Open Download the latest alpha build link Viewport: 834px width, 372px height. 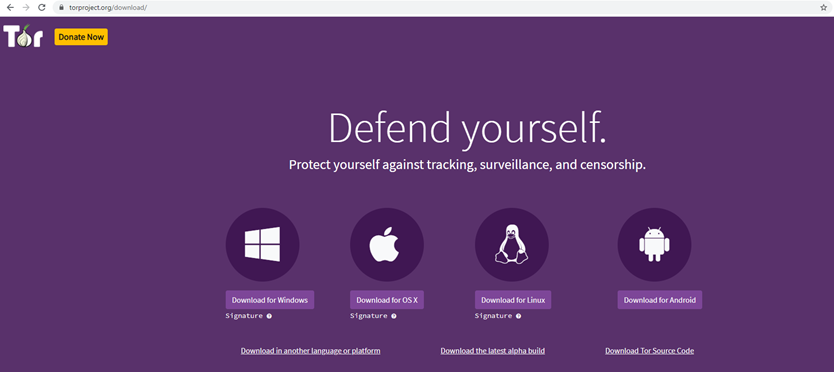[x=493, y=351]
